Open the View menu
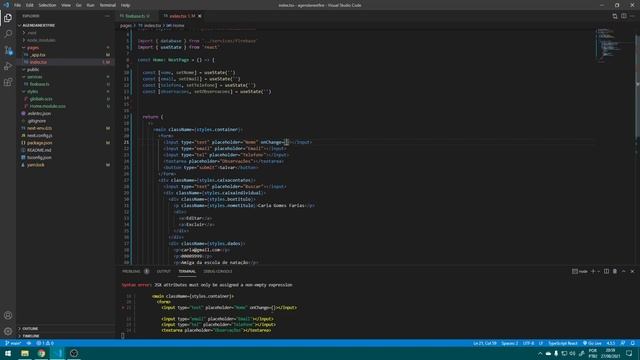Screen dimensions: 640x360 coord(66,5)
